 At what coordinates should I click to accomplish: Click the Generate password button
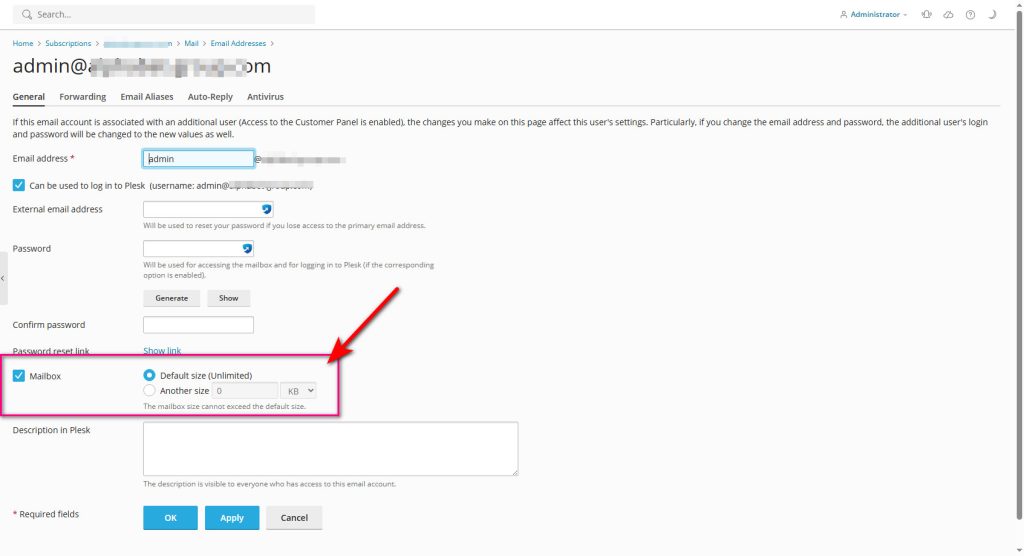(171, 298)
